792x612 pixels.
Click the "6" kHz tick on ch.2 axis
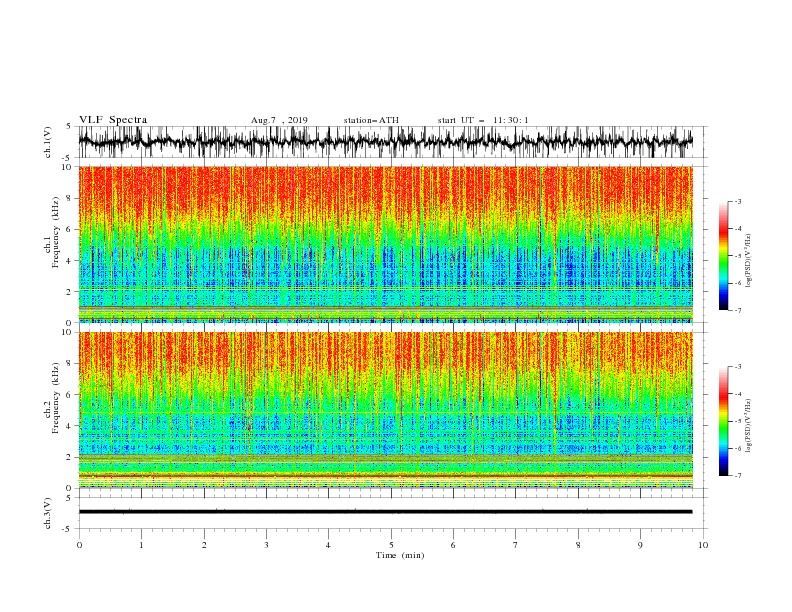click(x=69, y=395)
